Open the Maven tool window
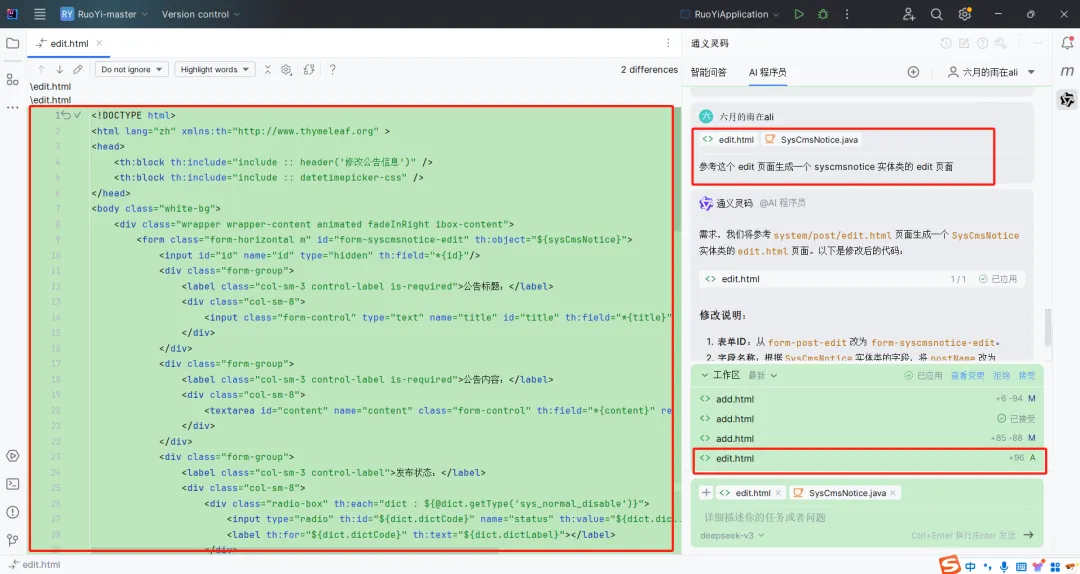Screen dimensions: 1080x574 click(x=1067, y=71)
